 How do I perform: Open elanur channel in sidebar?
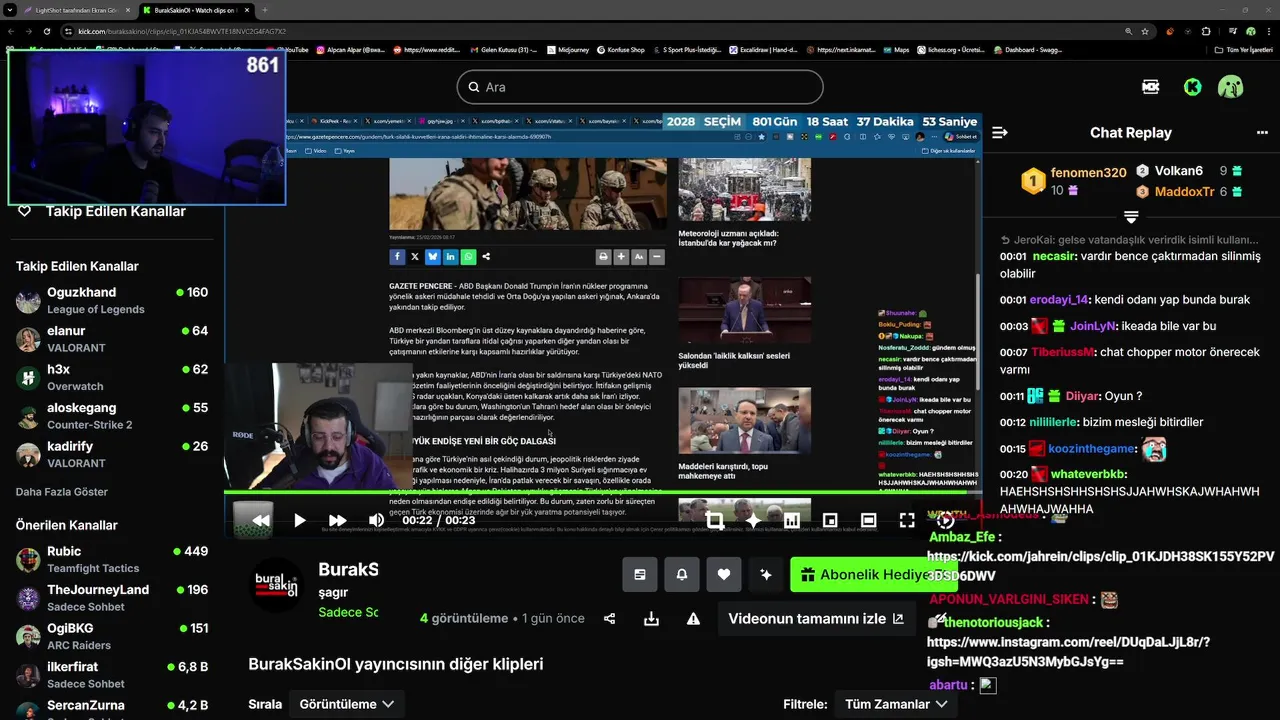[112, 339]
